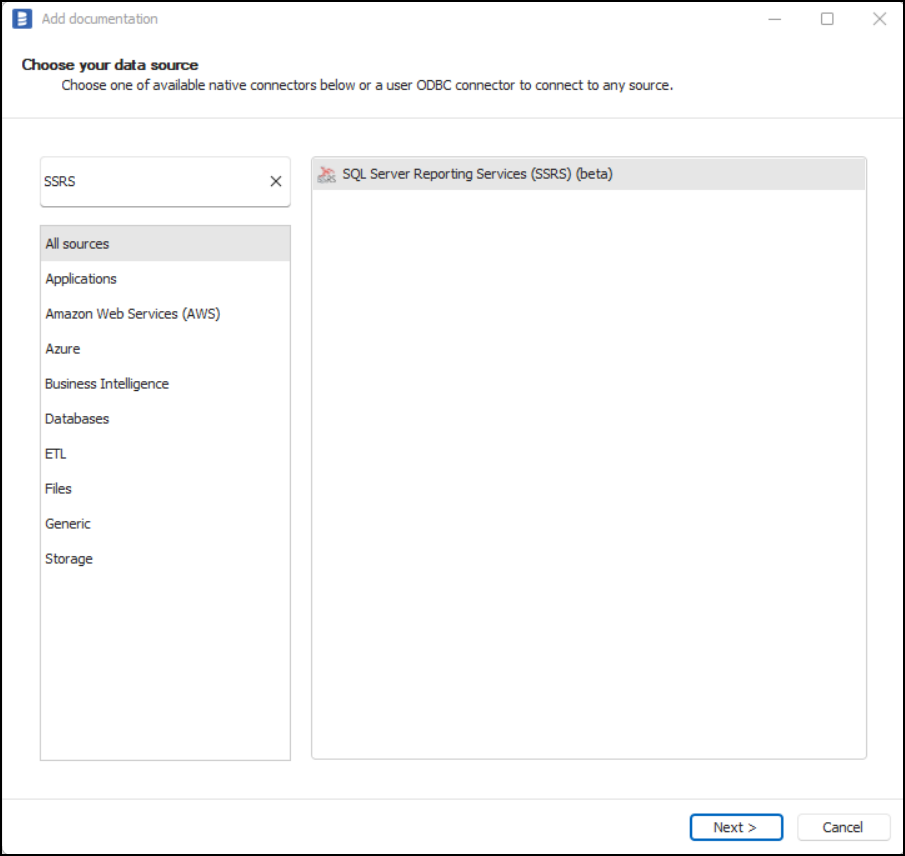Click the Dataedo app icon in title bar
Viewport: 905px width, 856px height.
(x=22, y=19)
